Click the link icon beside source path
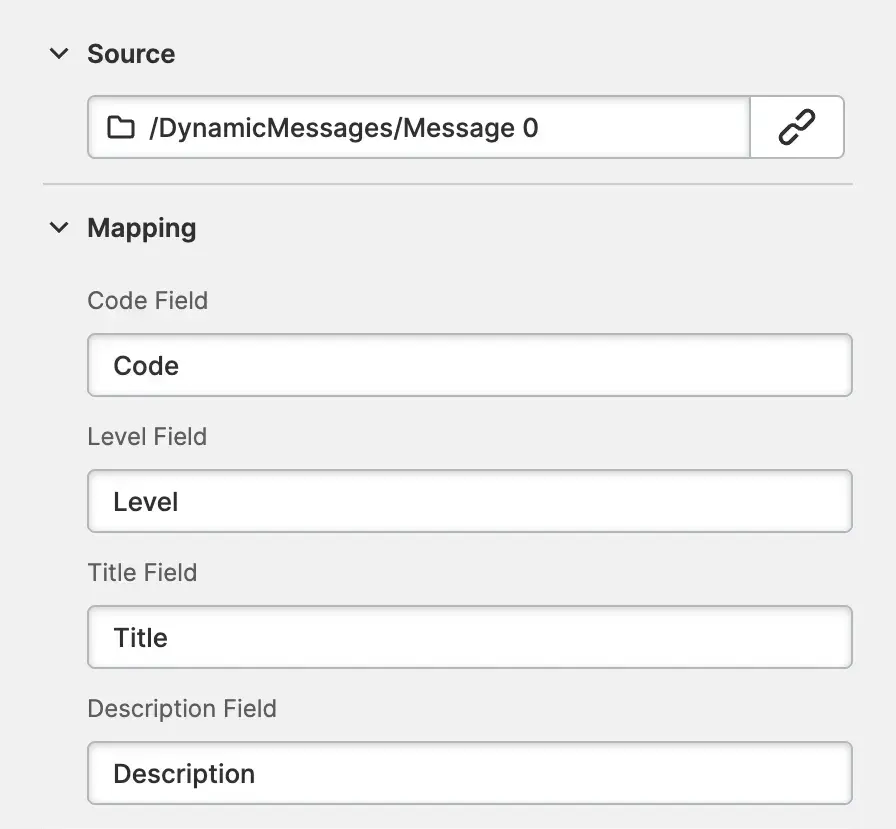The image size is (896, 829). click(796, 128)
